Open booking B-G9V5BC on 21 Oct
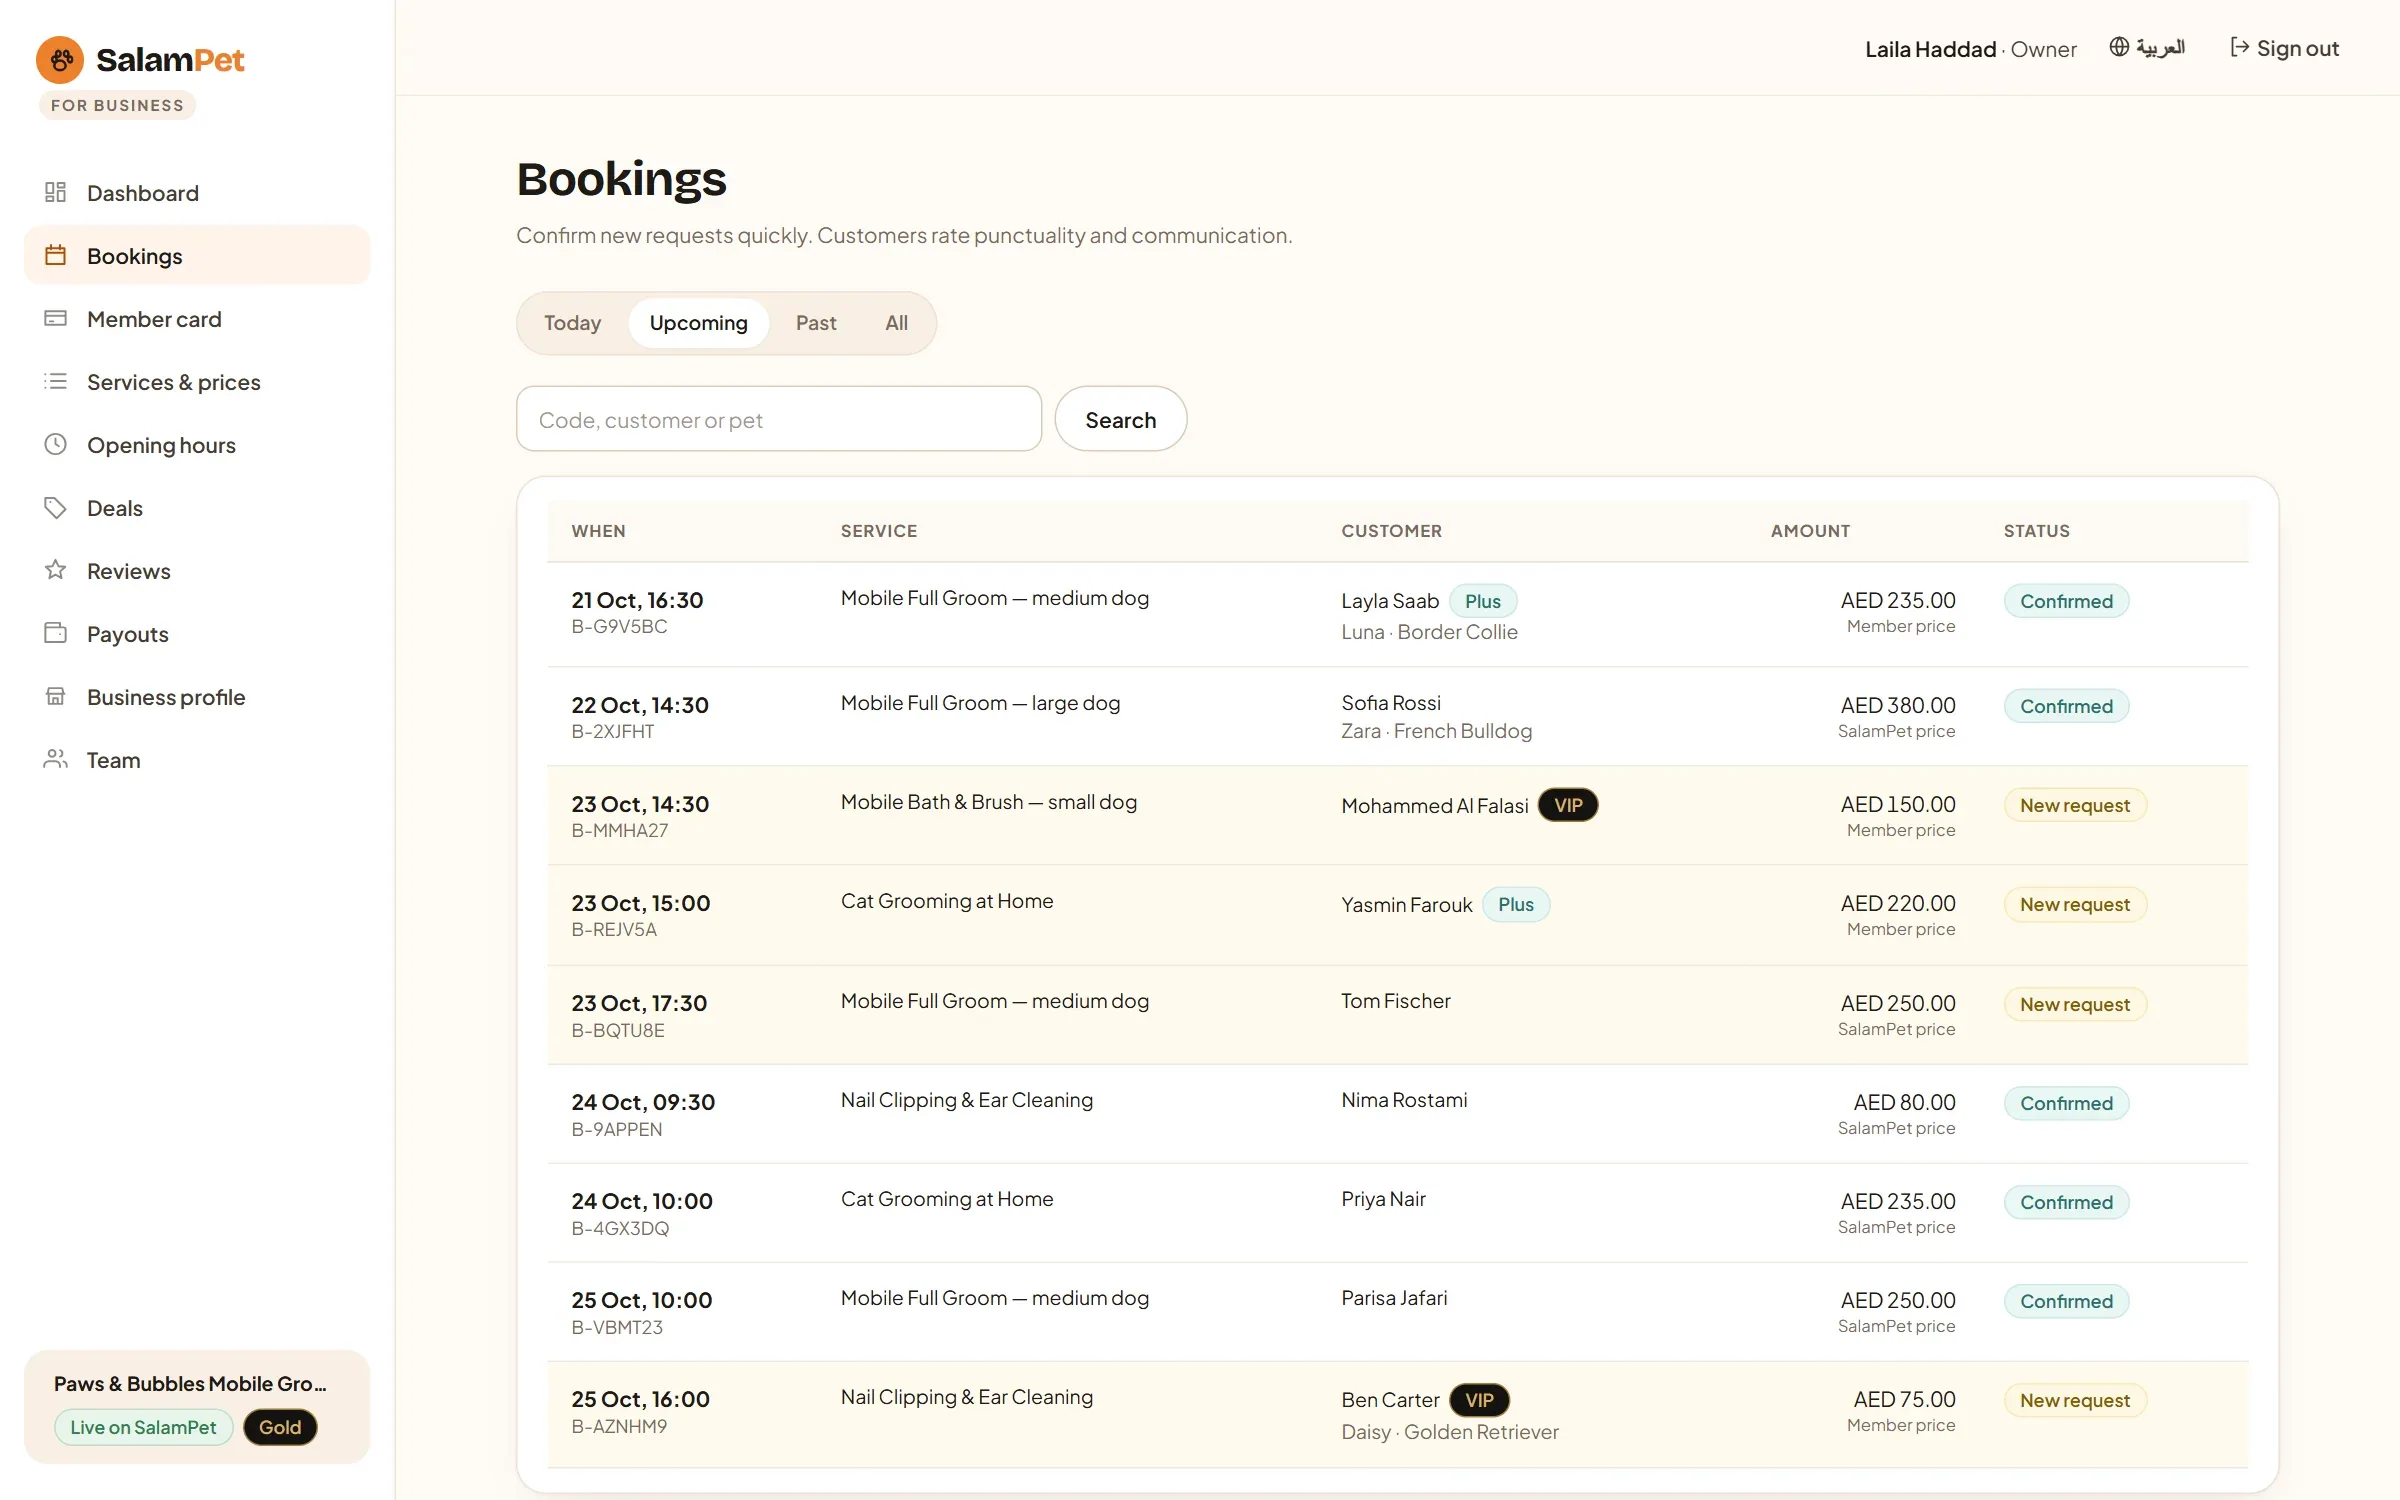This screenshot has width=2400, height=1500. (x=1397, y=614)
